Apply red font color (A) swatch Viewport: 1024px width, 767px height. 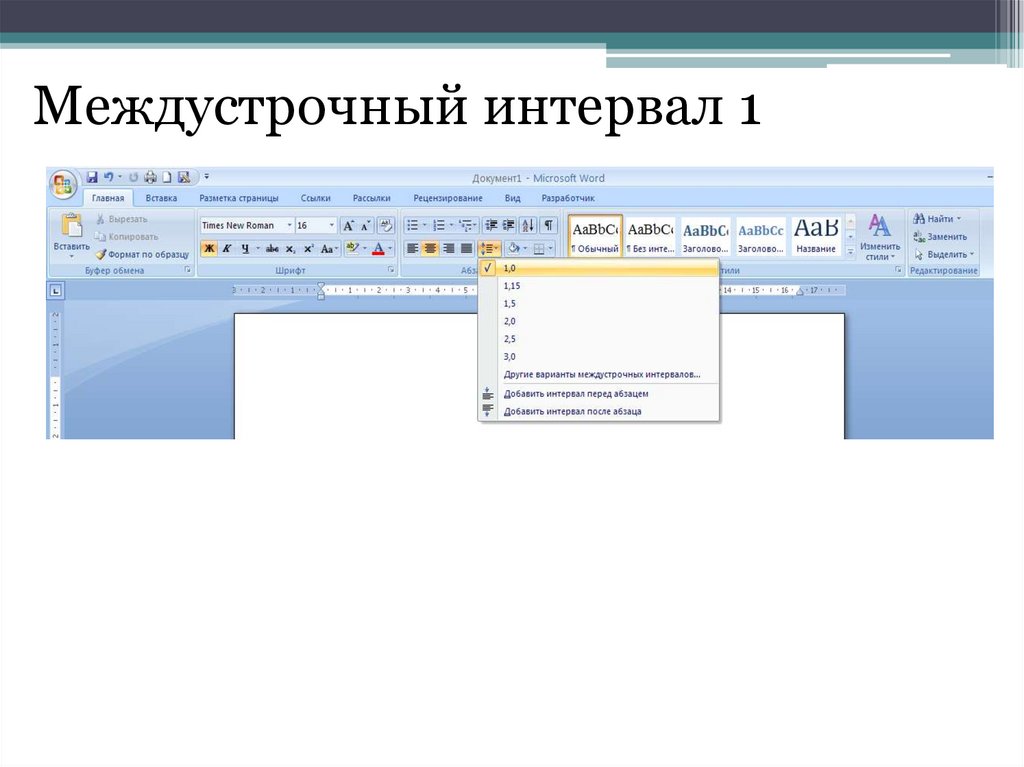click(x=378, y=248)
